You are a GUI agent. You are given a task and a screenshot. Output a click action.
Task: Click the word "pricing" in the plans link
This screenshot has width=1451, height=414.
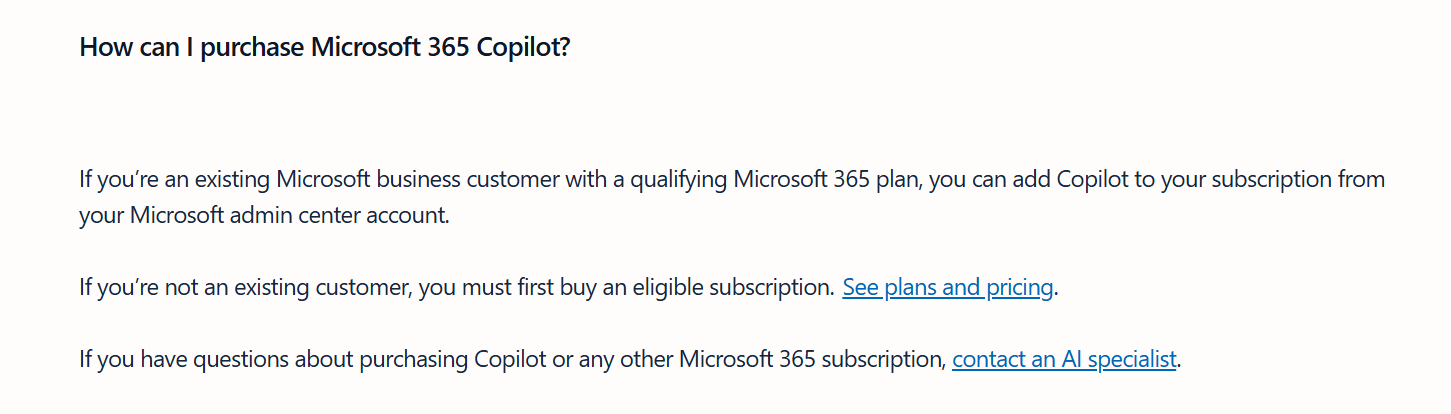(x=1019, y=288)
